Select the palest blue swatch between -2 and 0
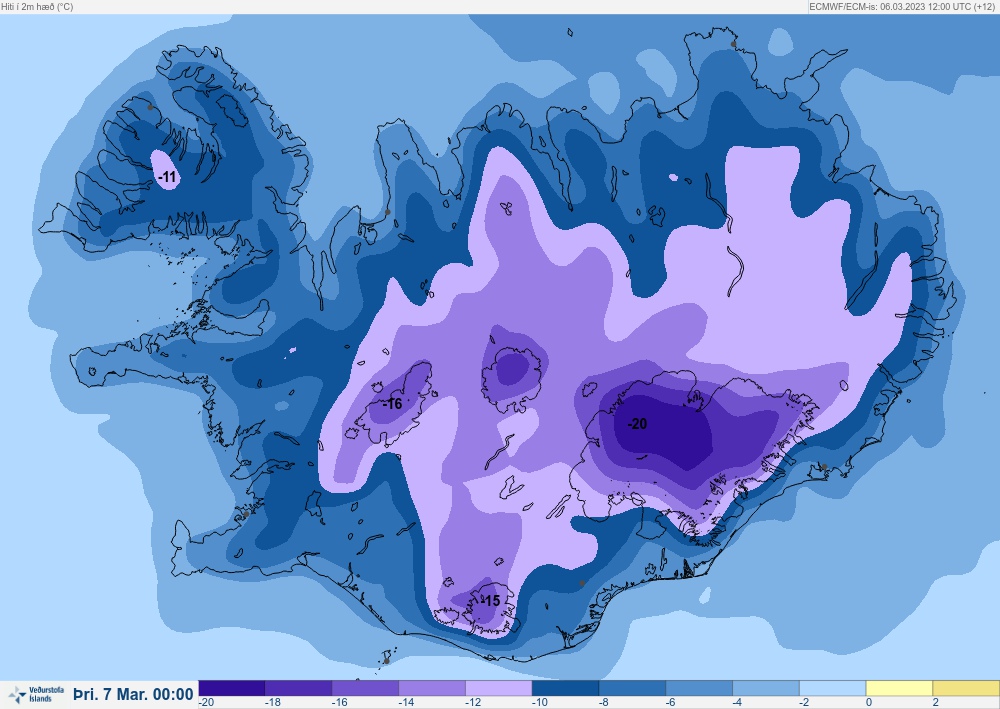 click(833, 688)
